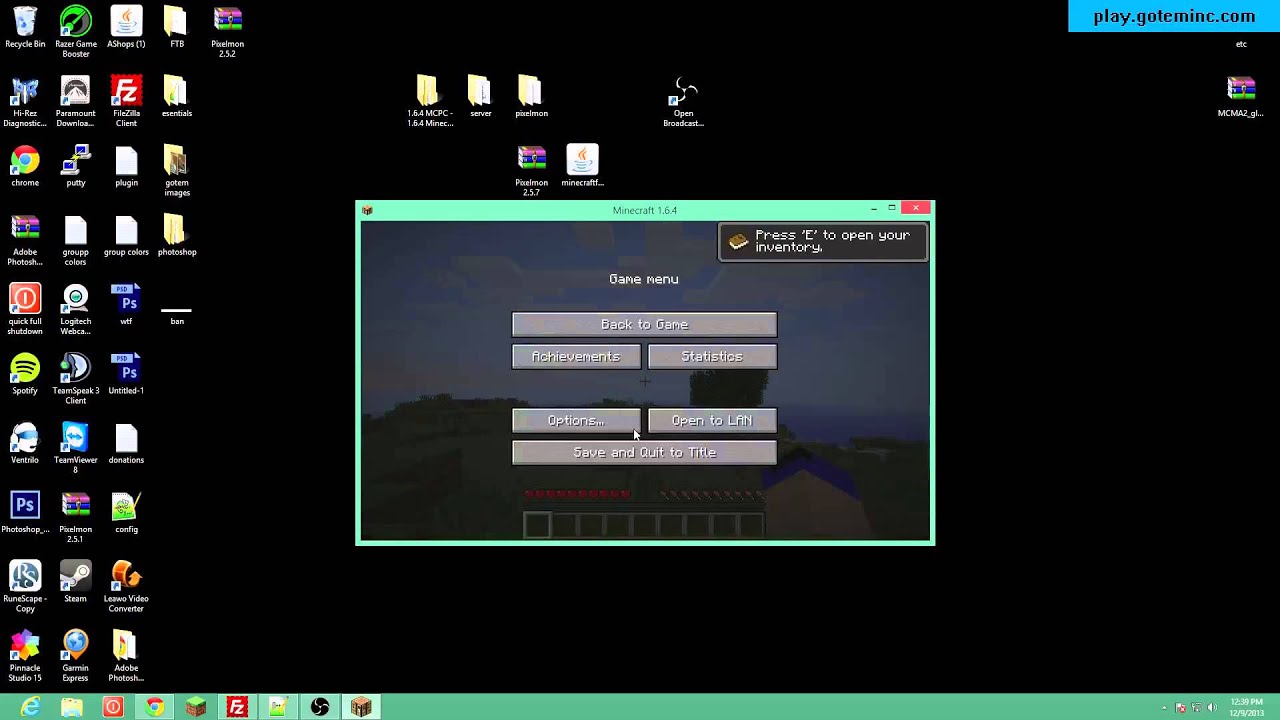This screenshot has width=1280, height=720.
Task: Open the volume control in system tray
Action: (1212, 708)
